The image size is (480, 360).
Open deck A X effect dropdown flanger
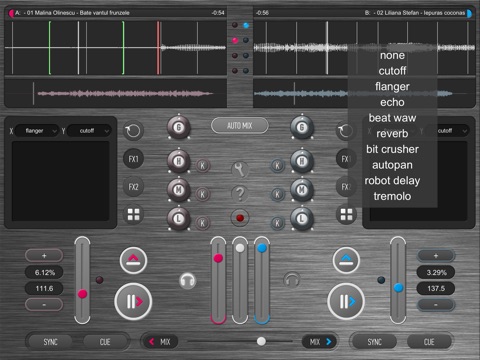[x=37, y=131]
